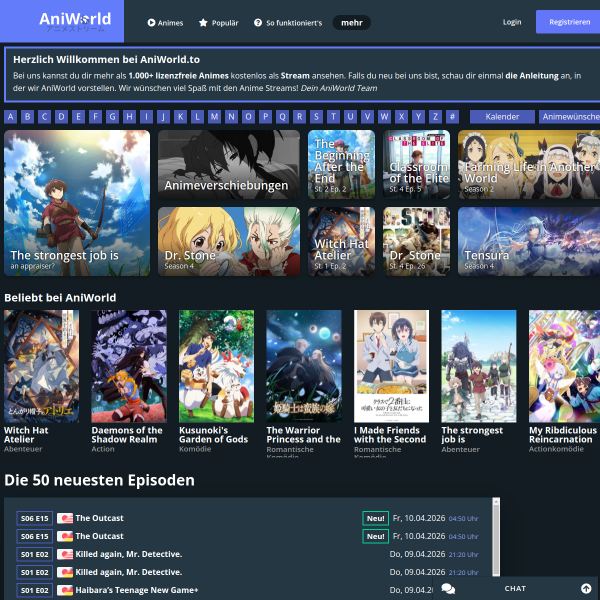The height and width of the screenshot is (600, 600).
Task: Open the Animeverschiebungen card
Action: coord(229,165)
